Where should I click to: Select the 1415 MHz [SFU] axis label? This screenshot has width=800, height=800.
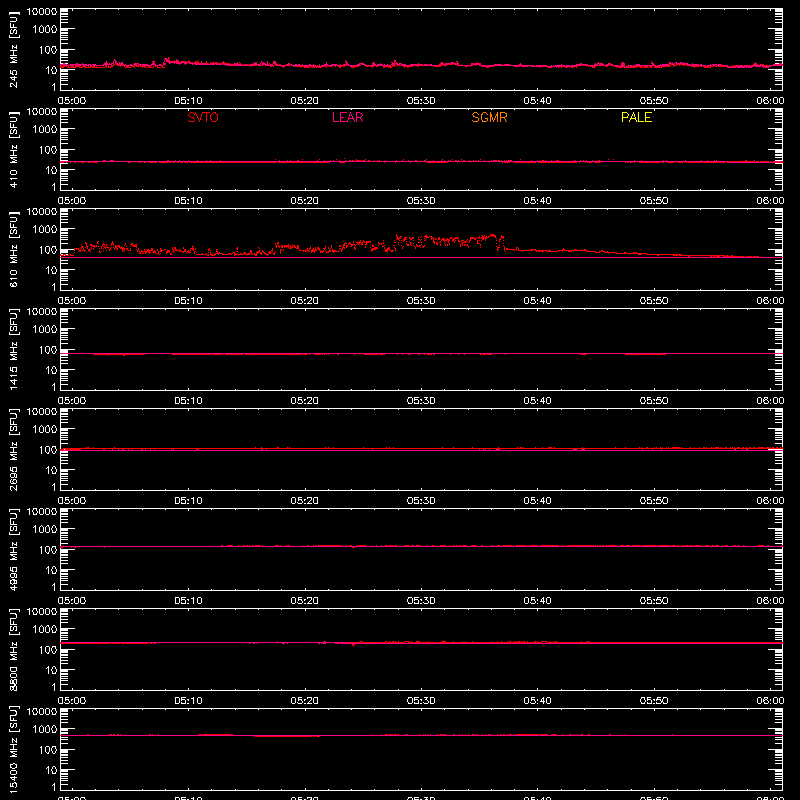13,349
